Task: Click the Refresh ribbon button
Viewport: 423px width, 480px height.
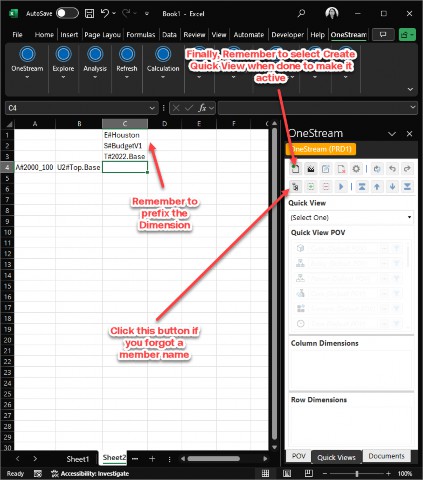Action: (x=127, y=64)
